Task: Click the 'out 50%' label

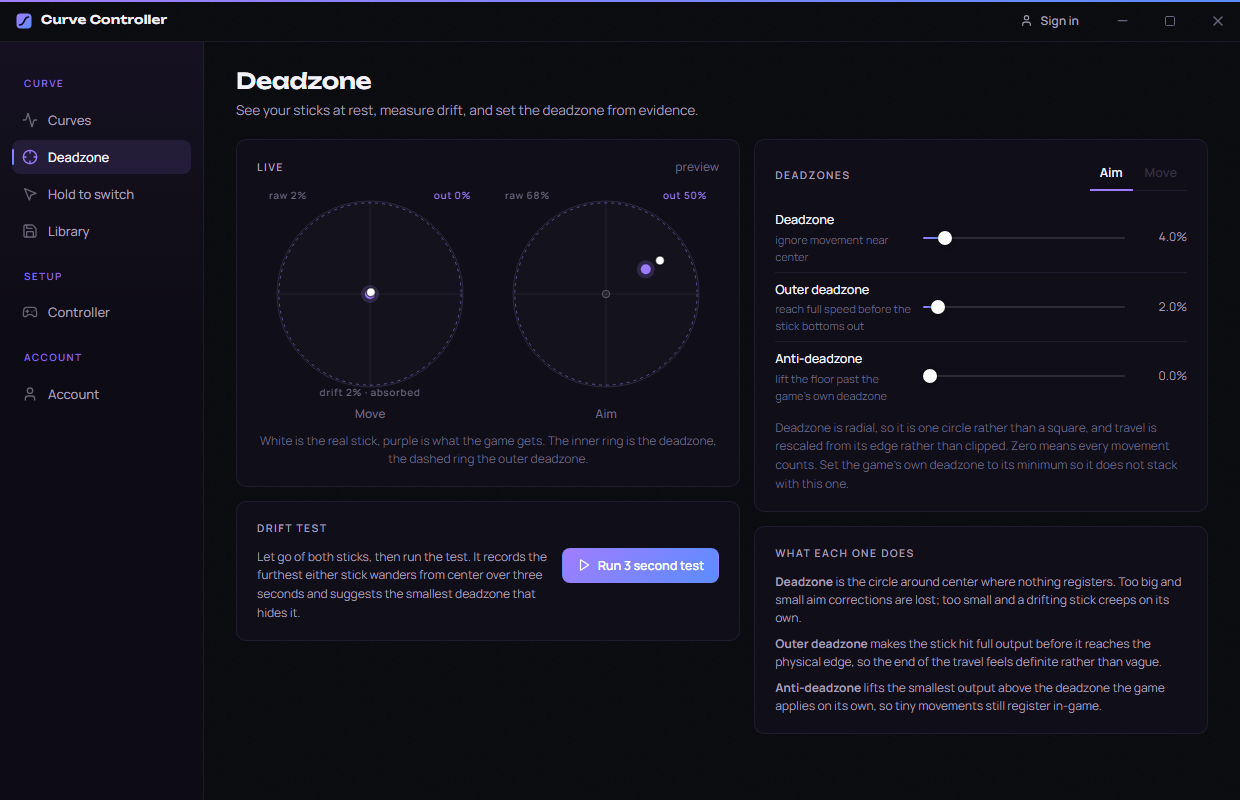Action: coord(685,196)
